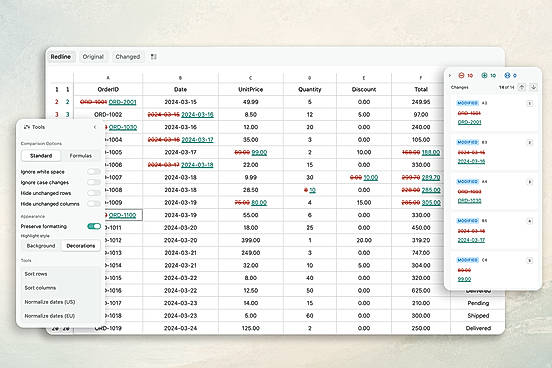Click Normalize dates (EU)
The width and height of the screenshot is (552, 368).
(x=60, y=316)
